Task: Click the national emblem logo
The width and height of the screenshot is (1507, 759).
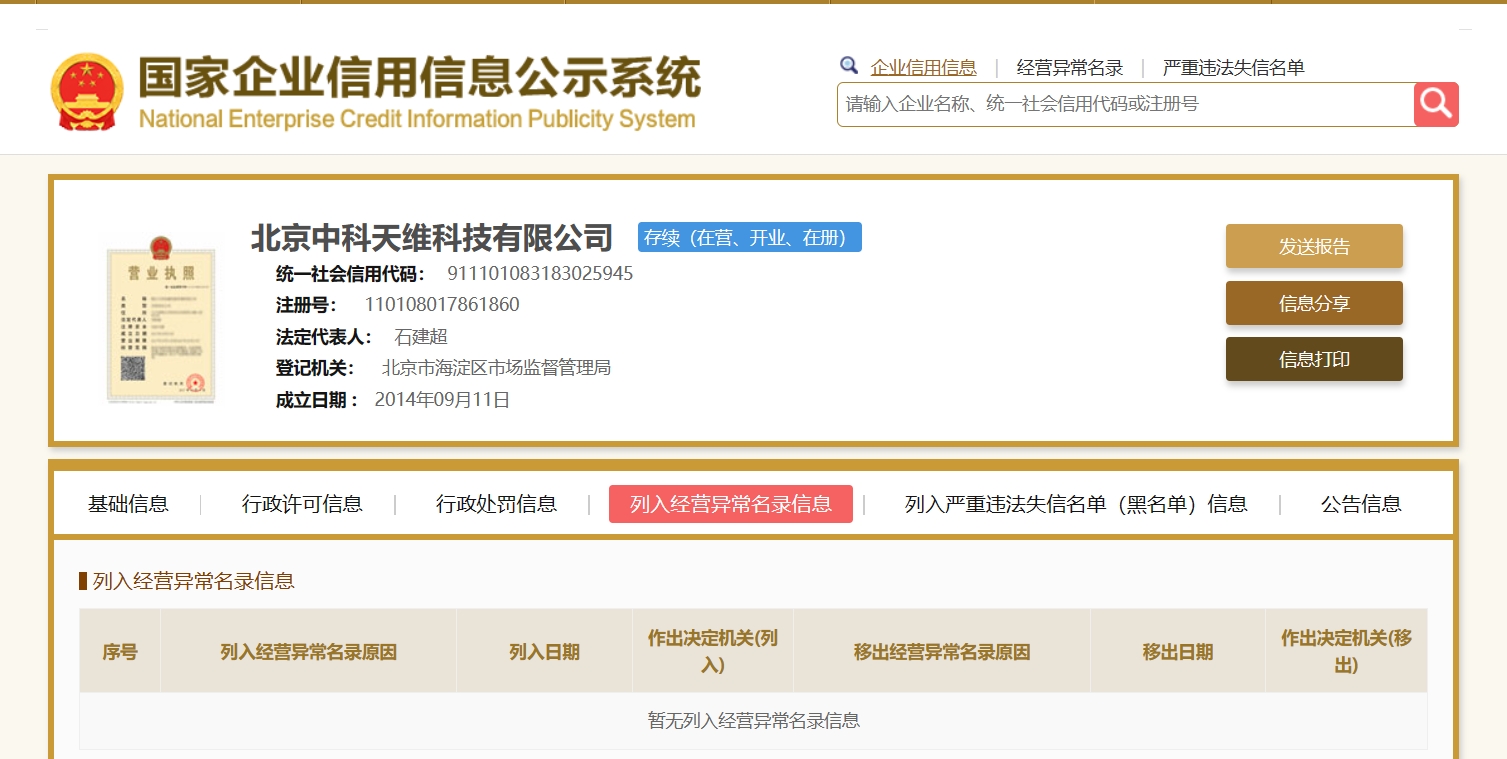Action: tap(87, 92)
